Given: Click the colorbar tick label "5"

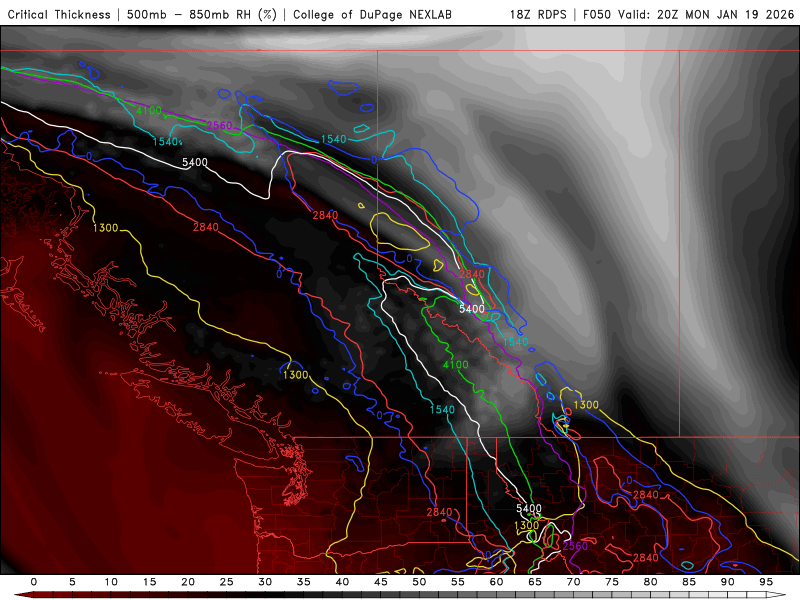Looking at the screenshot, I should 72,582.
